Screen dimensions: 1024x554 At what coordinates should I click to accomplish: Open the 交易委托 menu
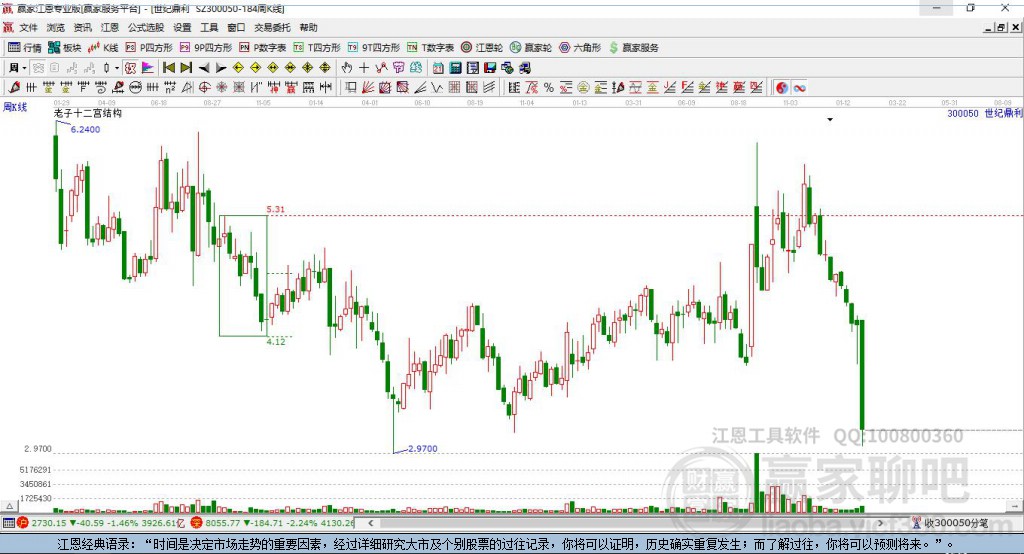pyautogui.click(x=272, y=27)
